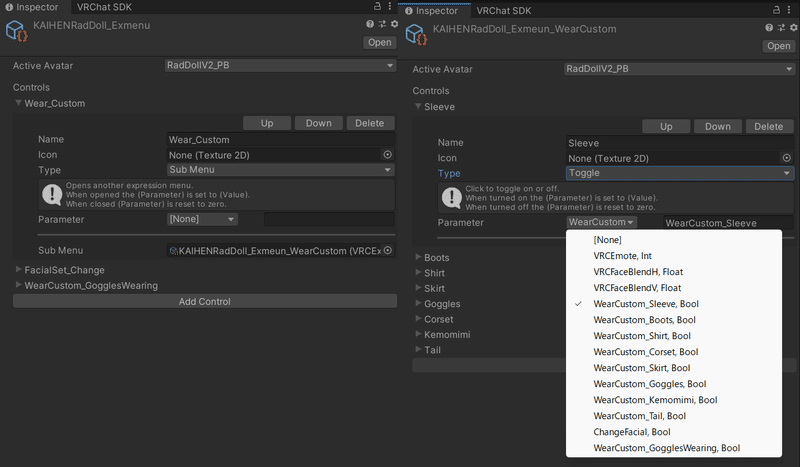
Task: Open kebab menu in left Inspector panel
Action: tap(390, 6)
